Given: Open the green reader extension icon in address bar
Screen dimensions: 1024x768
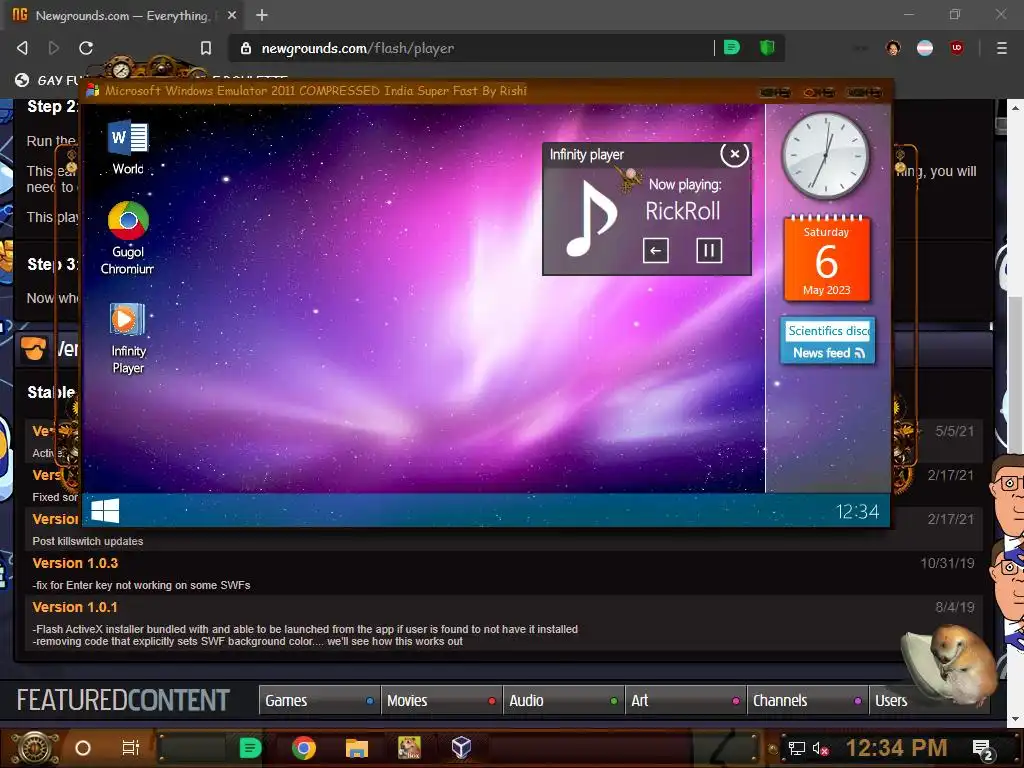Looking at the screenshot, I should click(x=732, y=47).
